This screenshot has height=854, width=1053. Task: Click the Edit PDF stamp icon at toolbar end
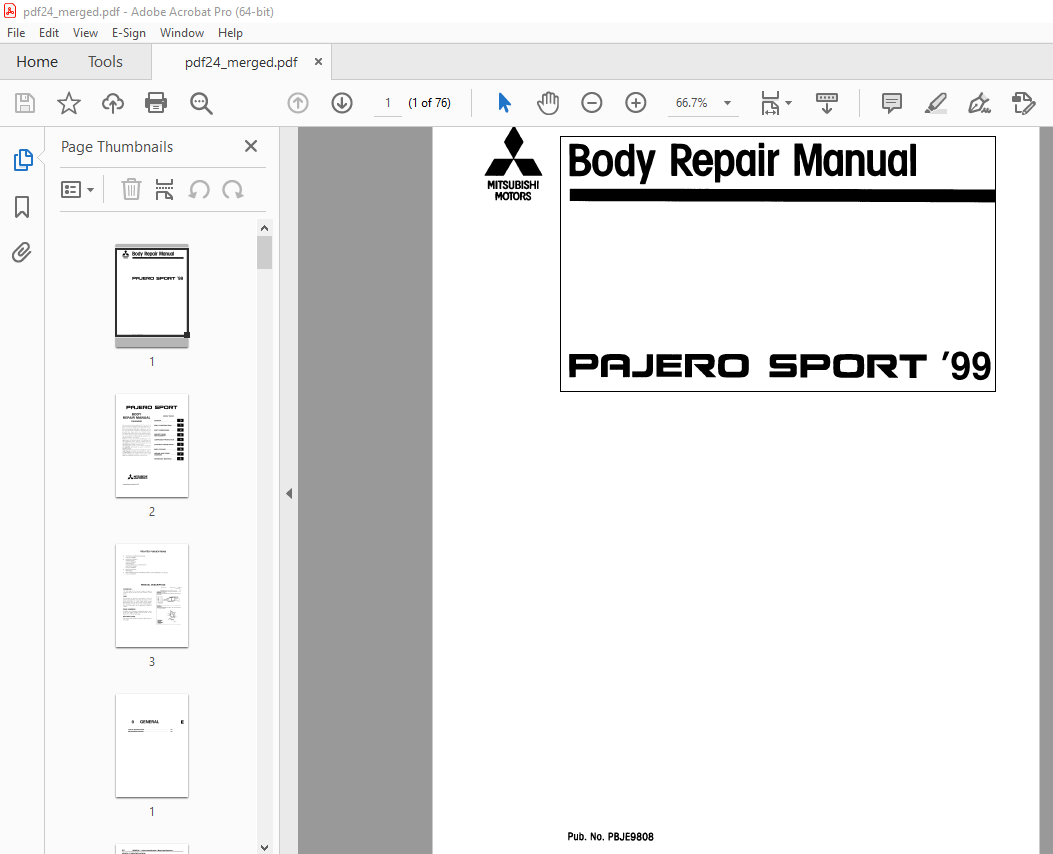click(x=1023, y=103)
